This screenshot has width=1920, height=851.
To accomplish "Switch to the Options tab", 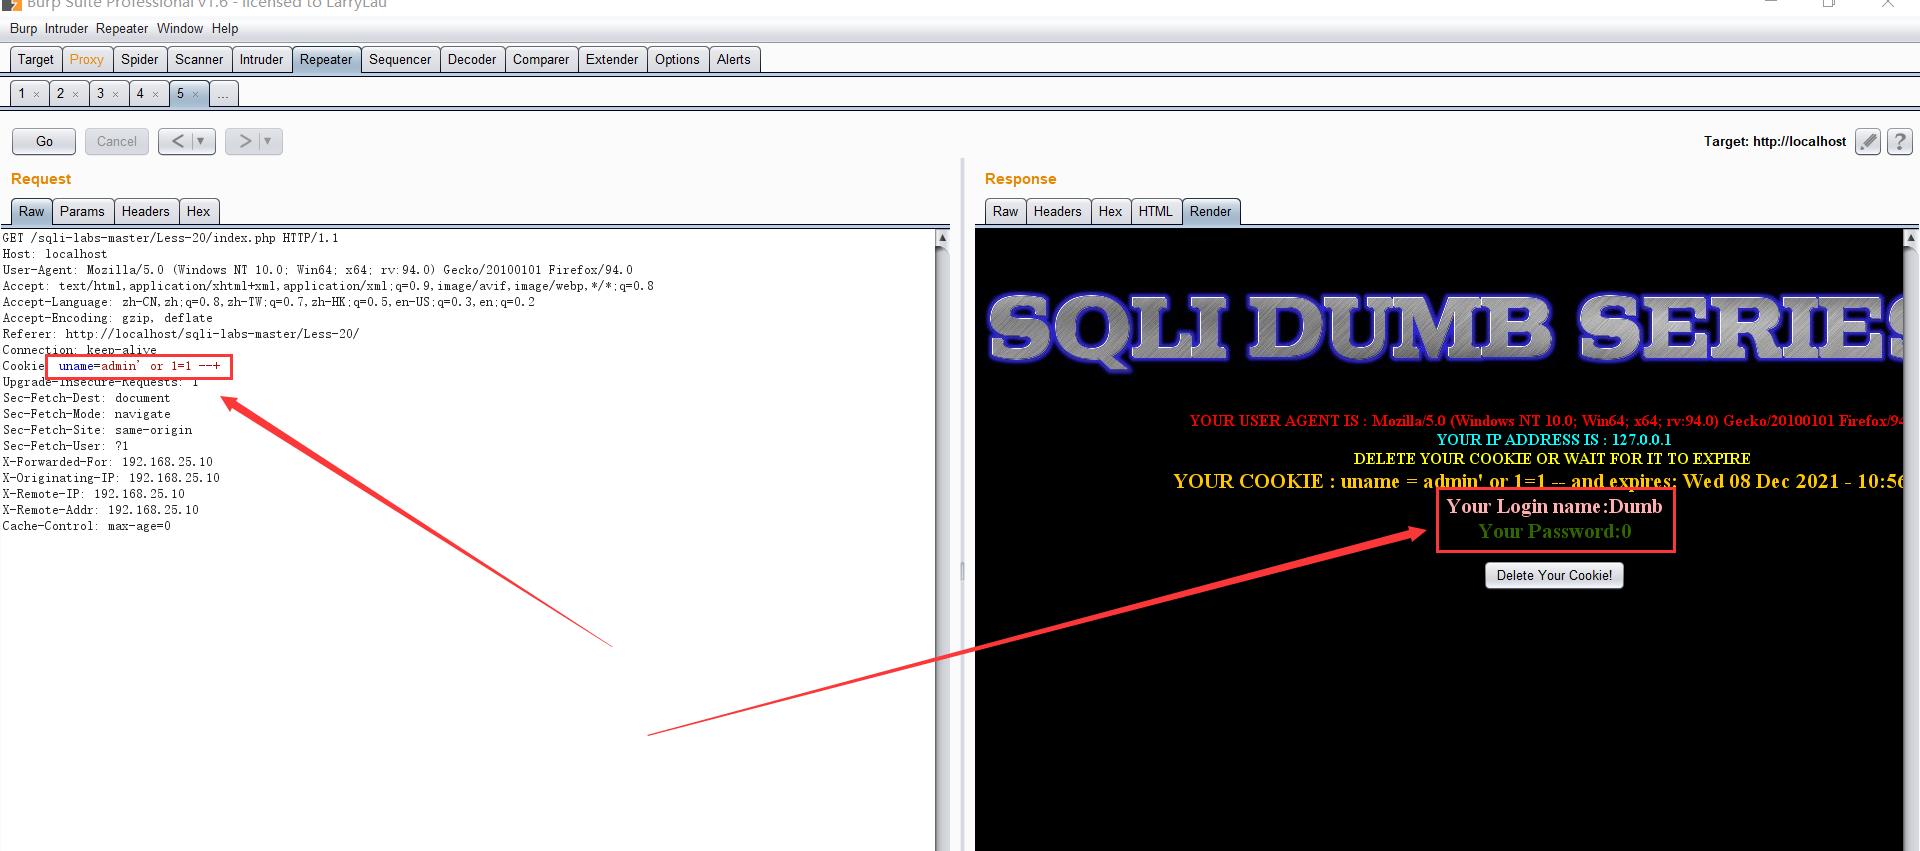I will tap(677, 60).
